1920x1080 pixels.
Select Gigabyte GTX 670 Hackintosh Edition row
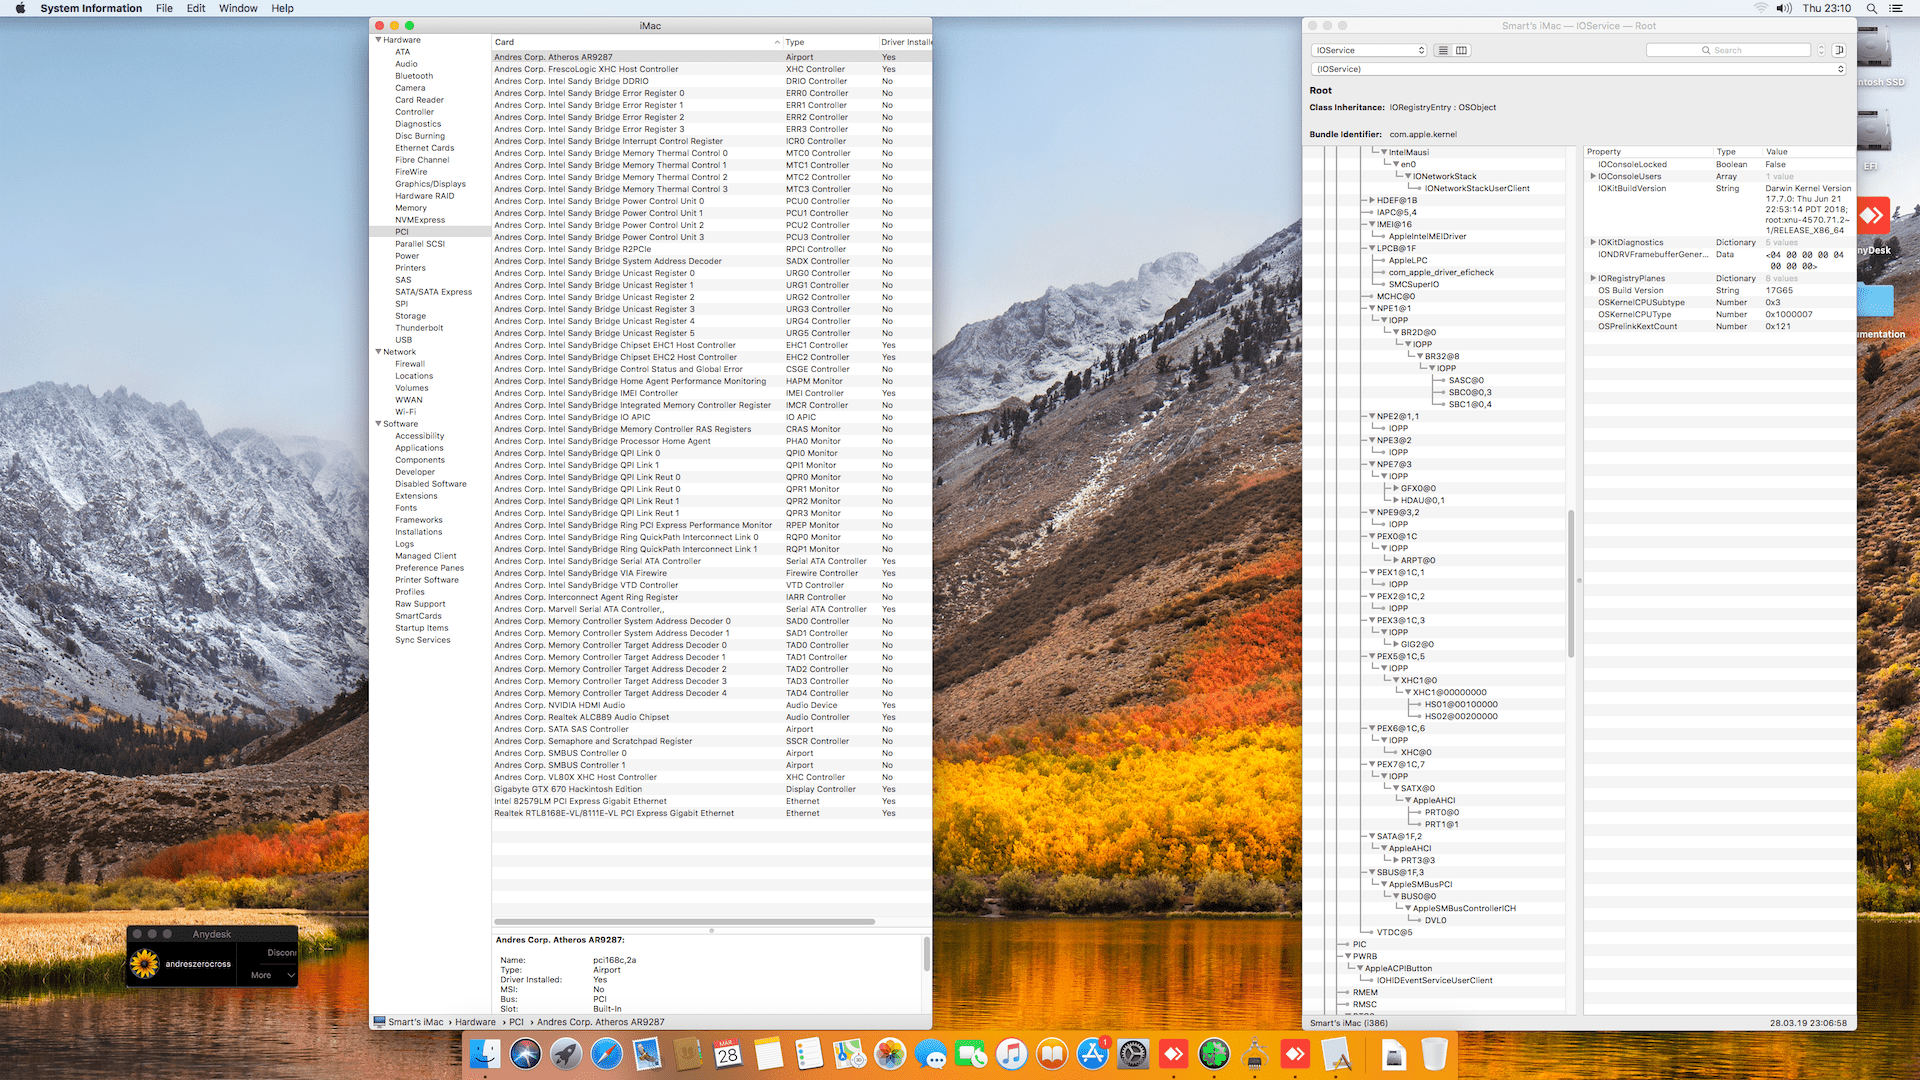point(711,789)
